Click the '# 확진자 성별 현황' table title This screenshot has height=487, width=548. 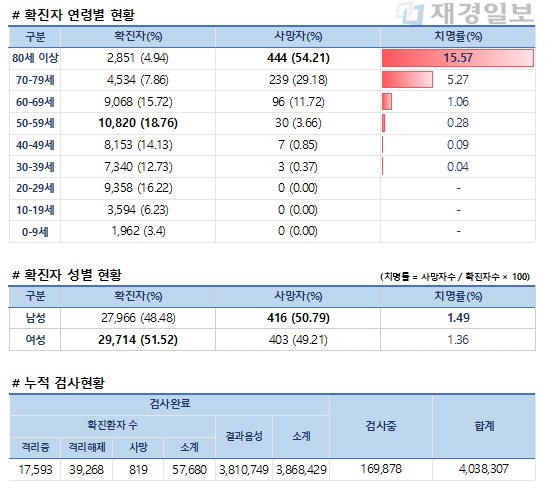point(66,275)
